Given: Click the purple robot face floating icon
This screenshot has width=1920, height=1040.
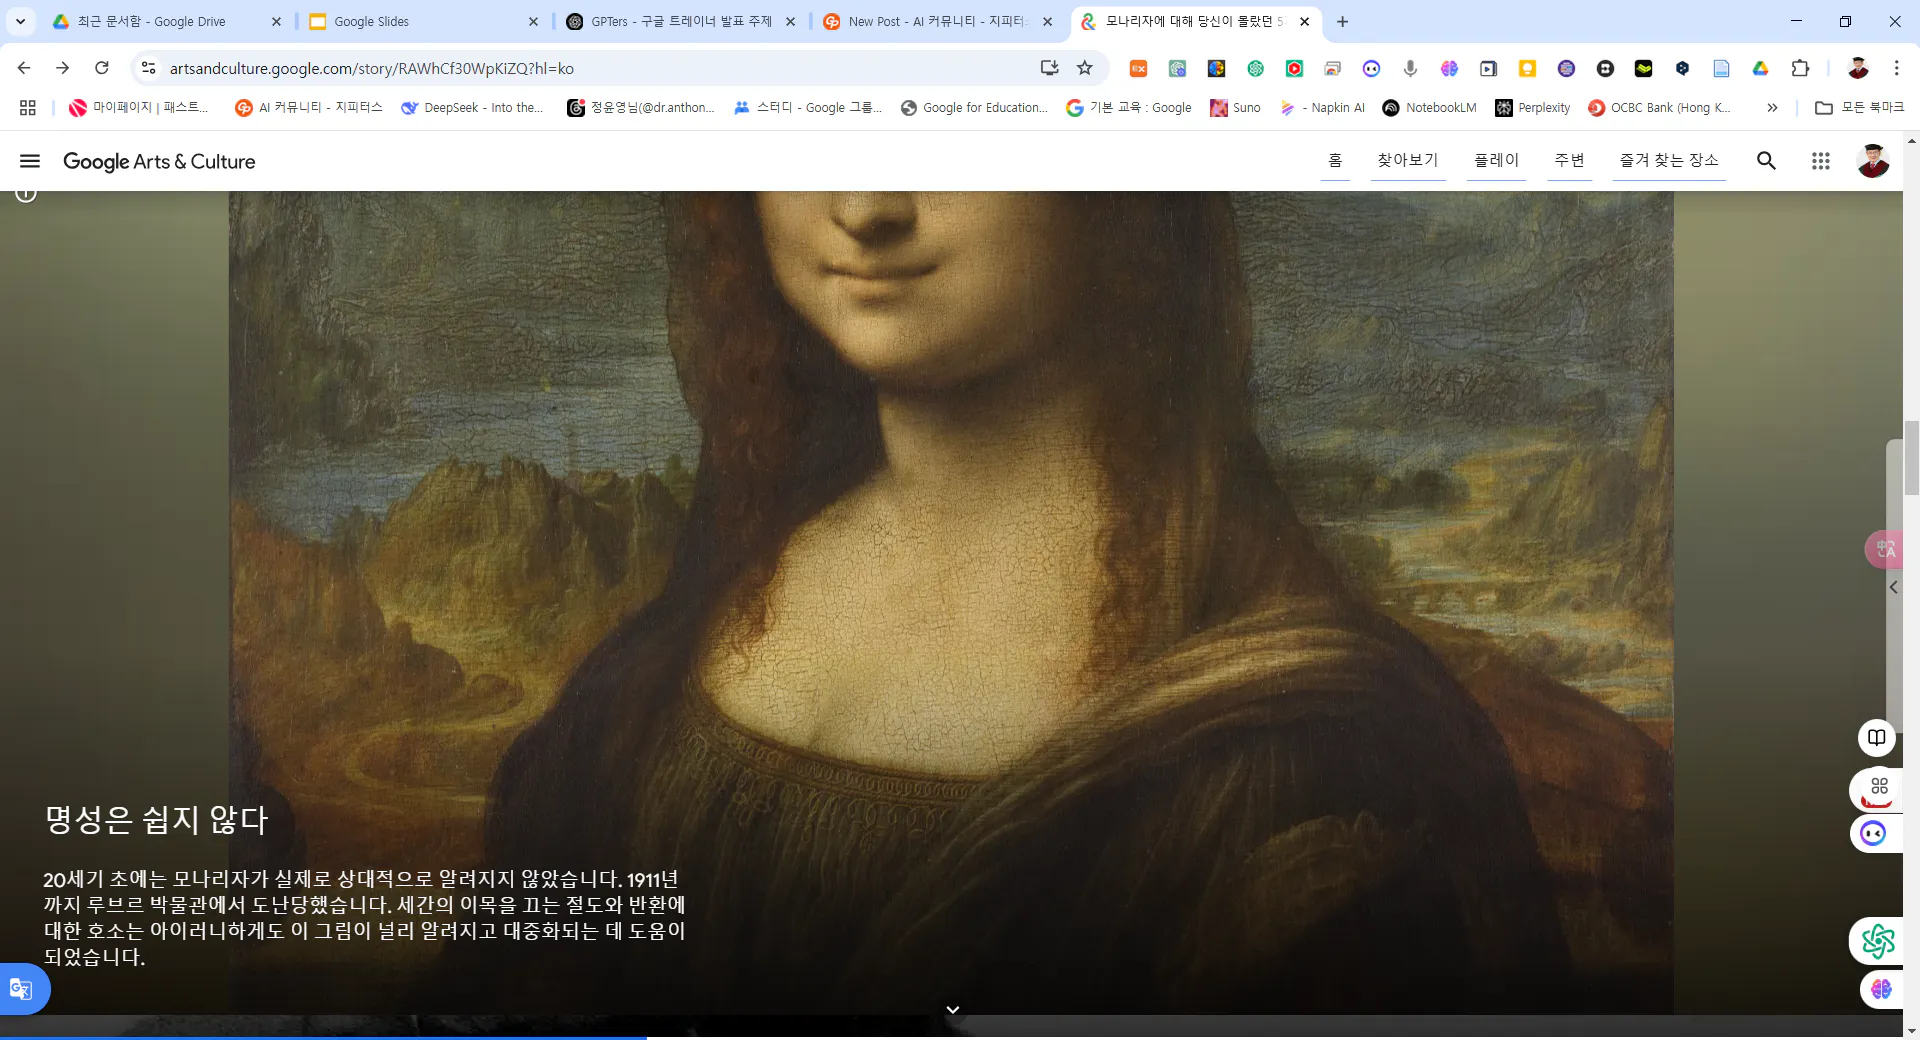Looking at the screenshot, I should (x=1874, y=833).
